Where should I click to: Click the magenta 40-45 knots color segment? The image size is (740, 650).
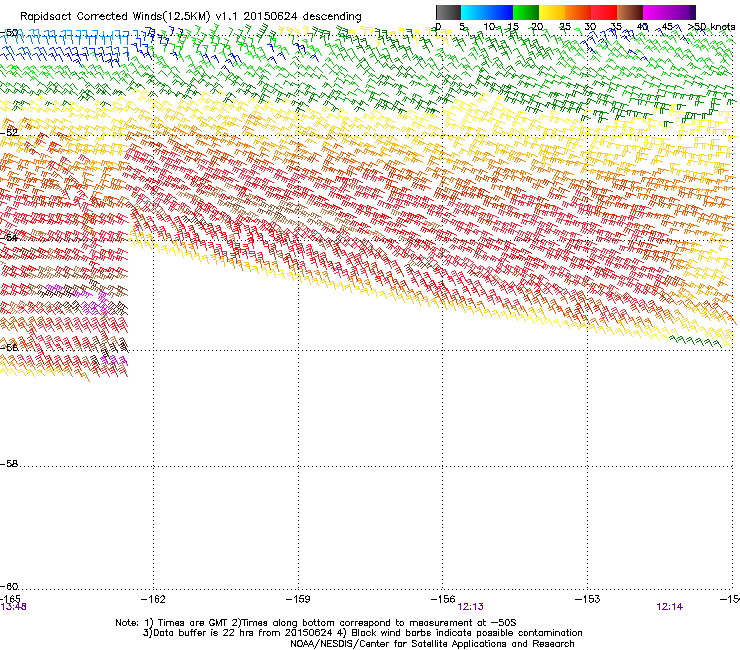pos(656,12)
